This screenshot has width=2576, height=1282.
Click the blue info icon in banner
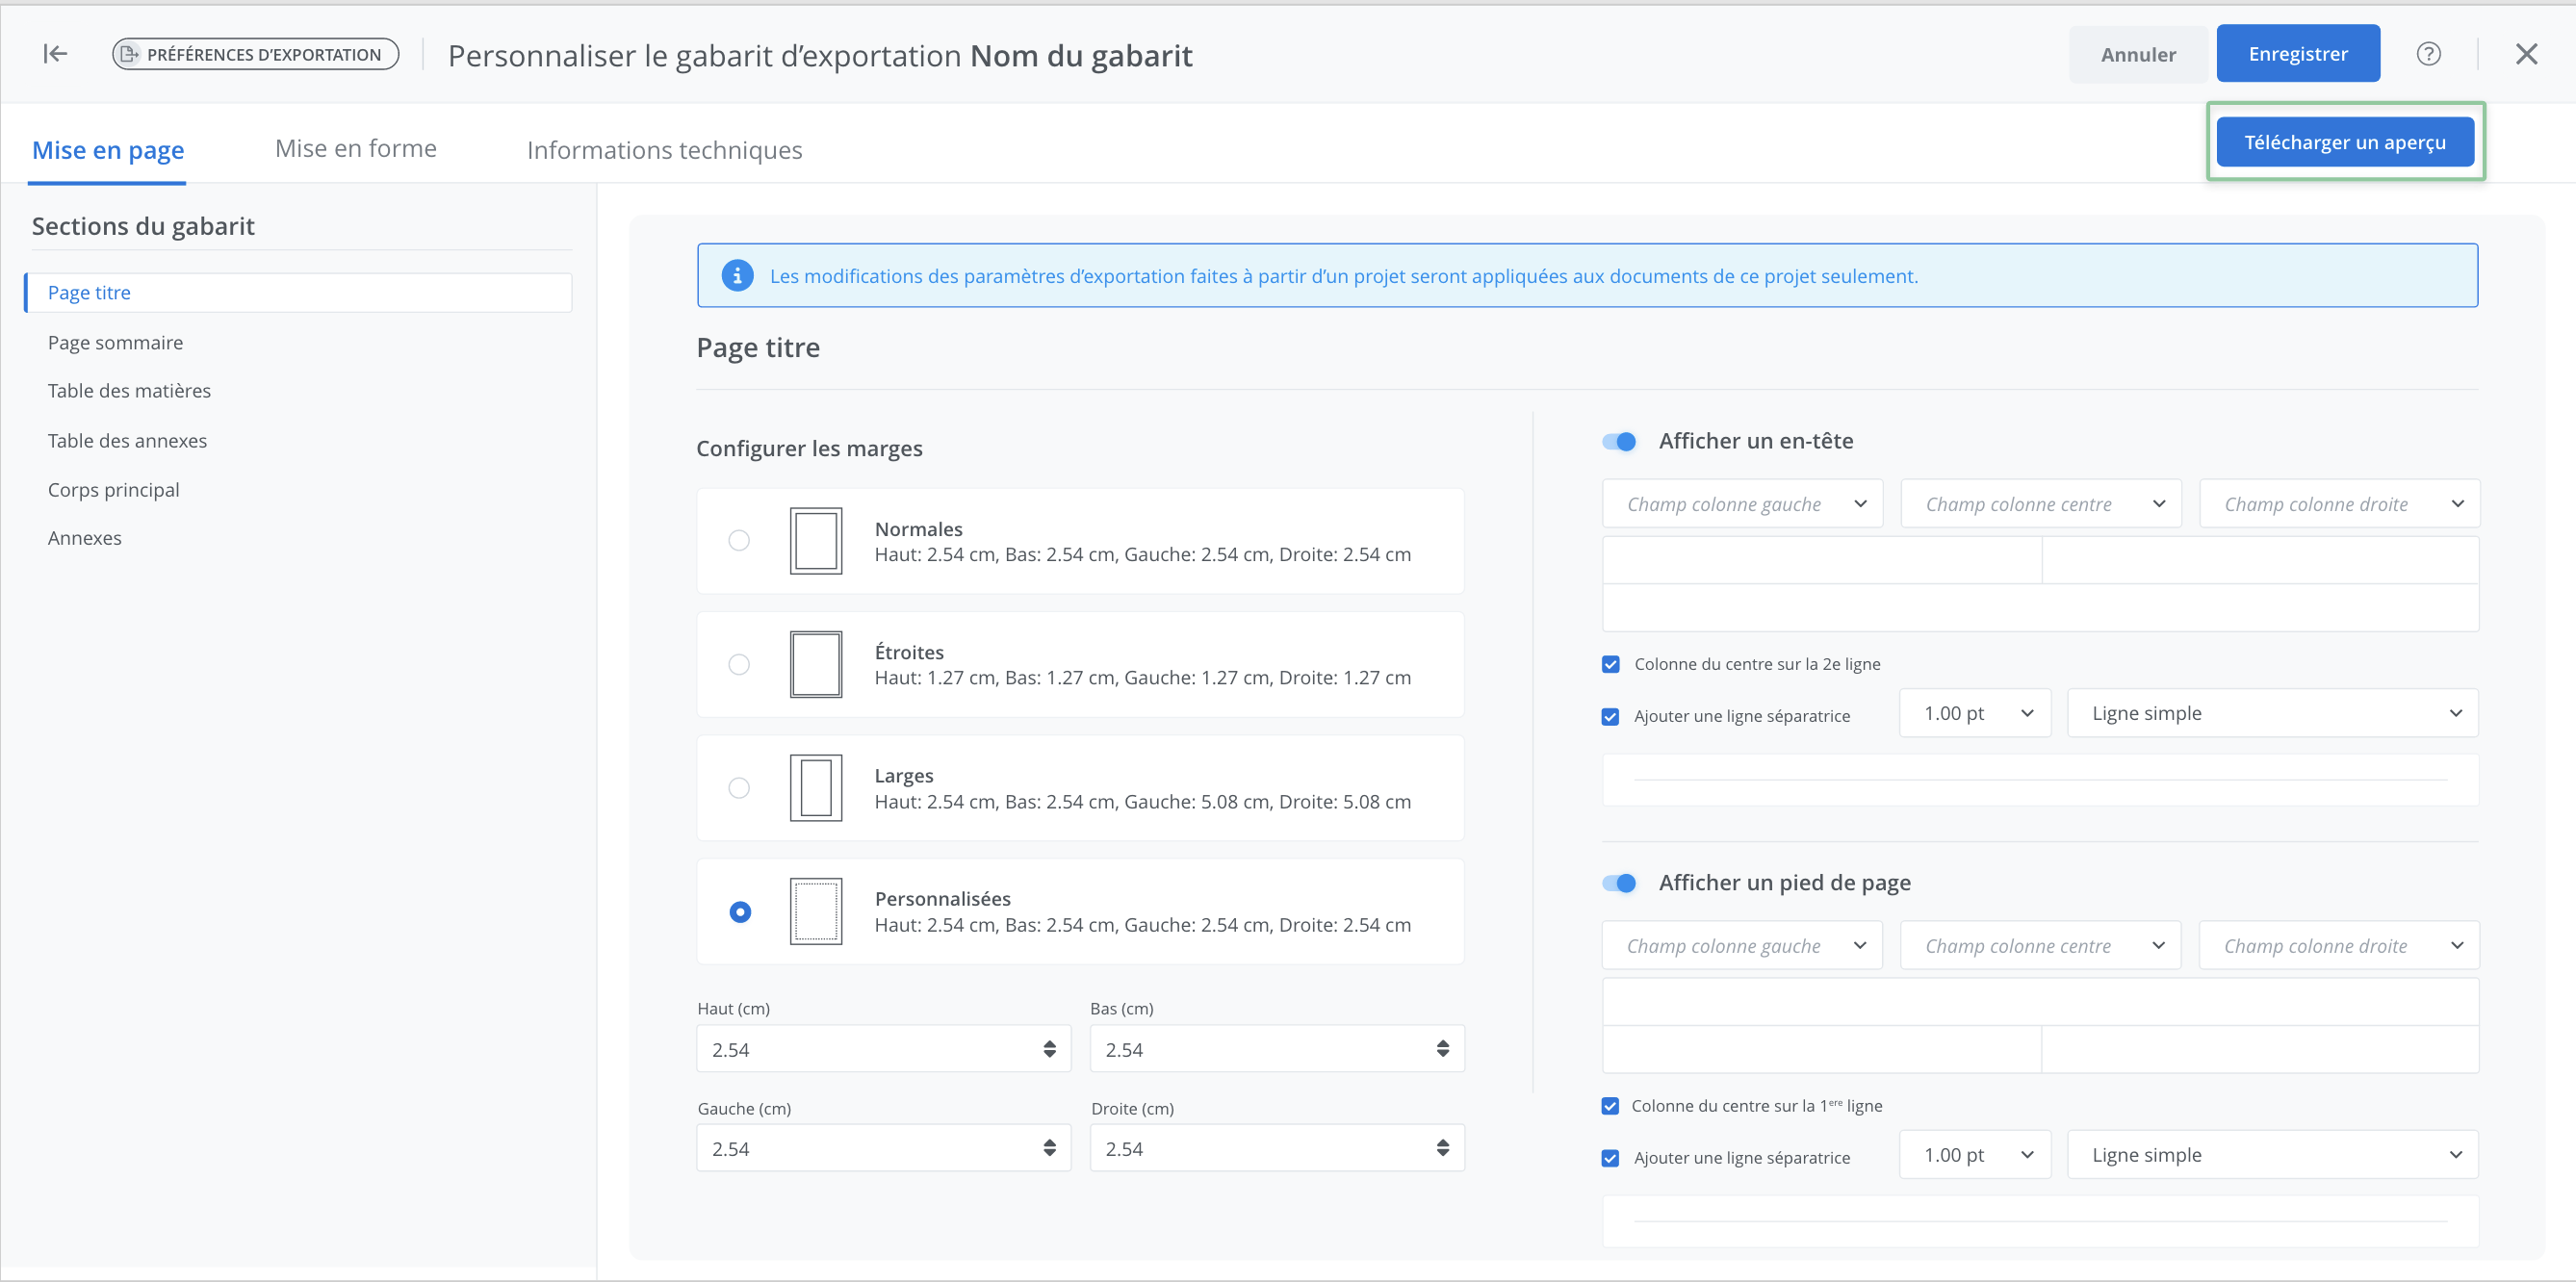(x=737, y=276)
